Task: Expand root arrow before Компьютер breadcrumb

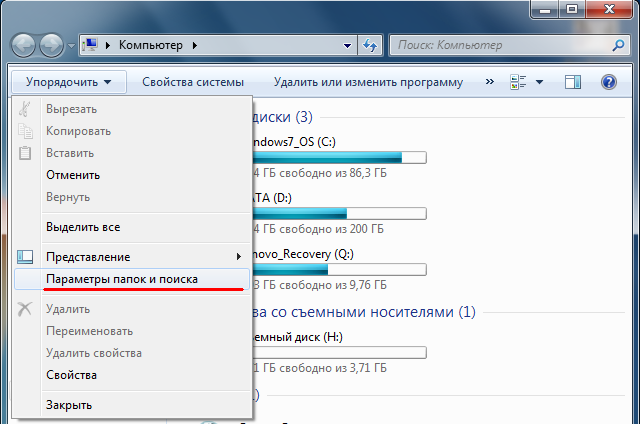Action: [x=108, y=45]
